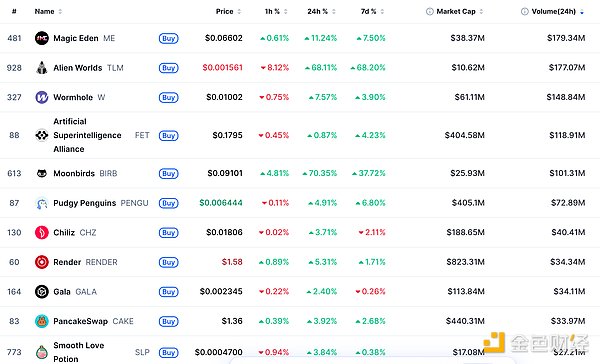This screenshot has height=364, width=600.
Task: Sort by 24h % column arrows
Action: click(x=334, y=11)
